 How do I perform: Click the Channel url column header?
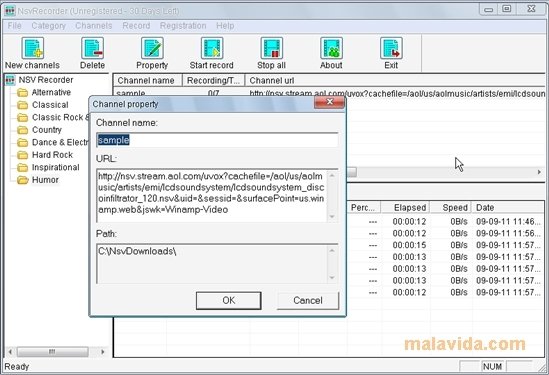coord(396,81)
